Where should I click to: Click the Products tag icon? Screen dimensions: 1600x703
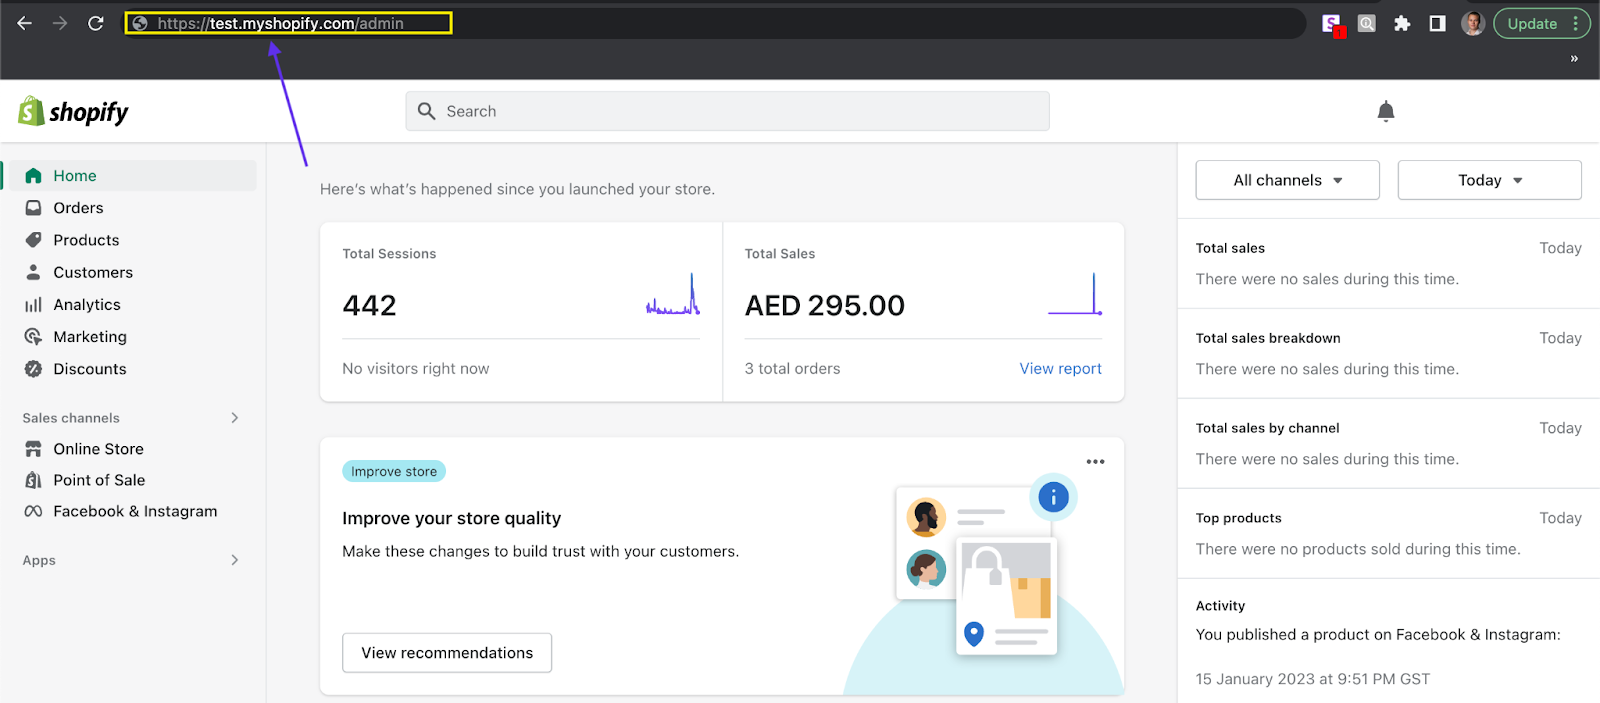click(x=33, y=240)
